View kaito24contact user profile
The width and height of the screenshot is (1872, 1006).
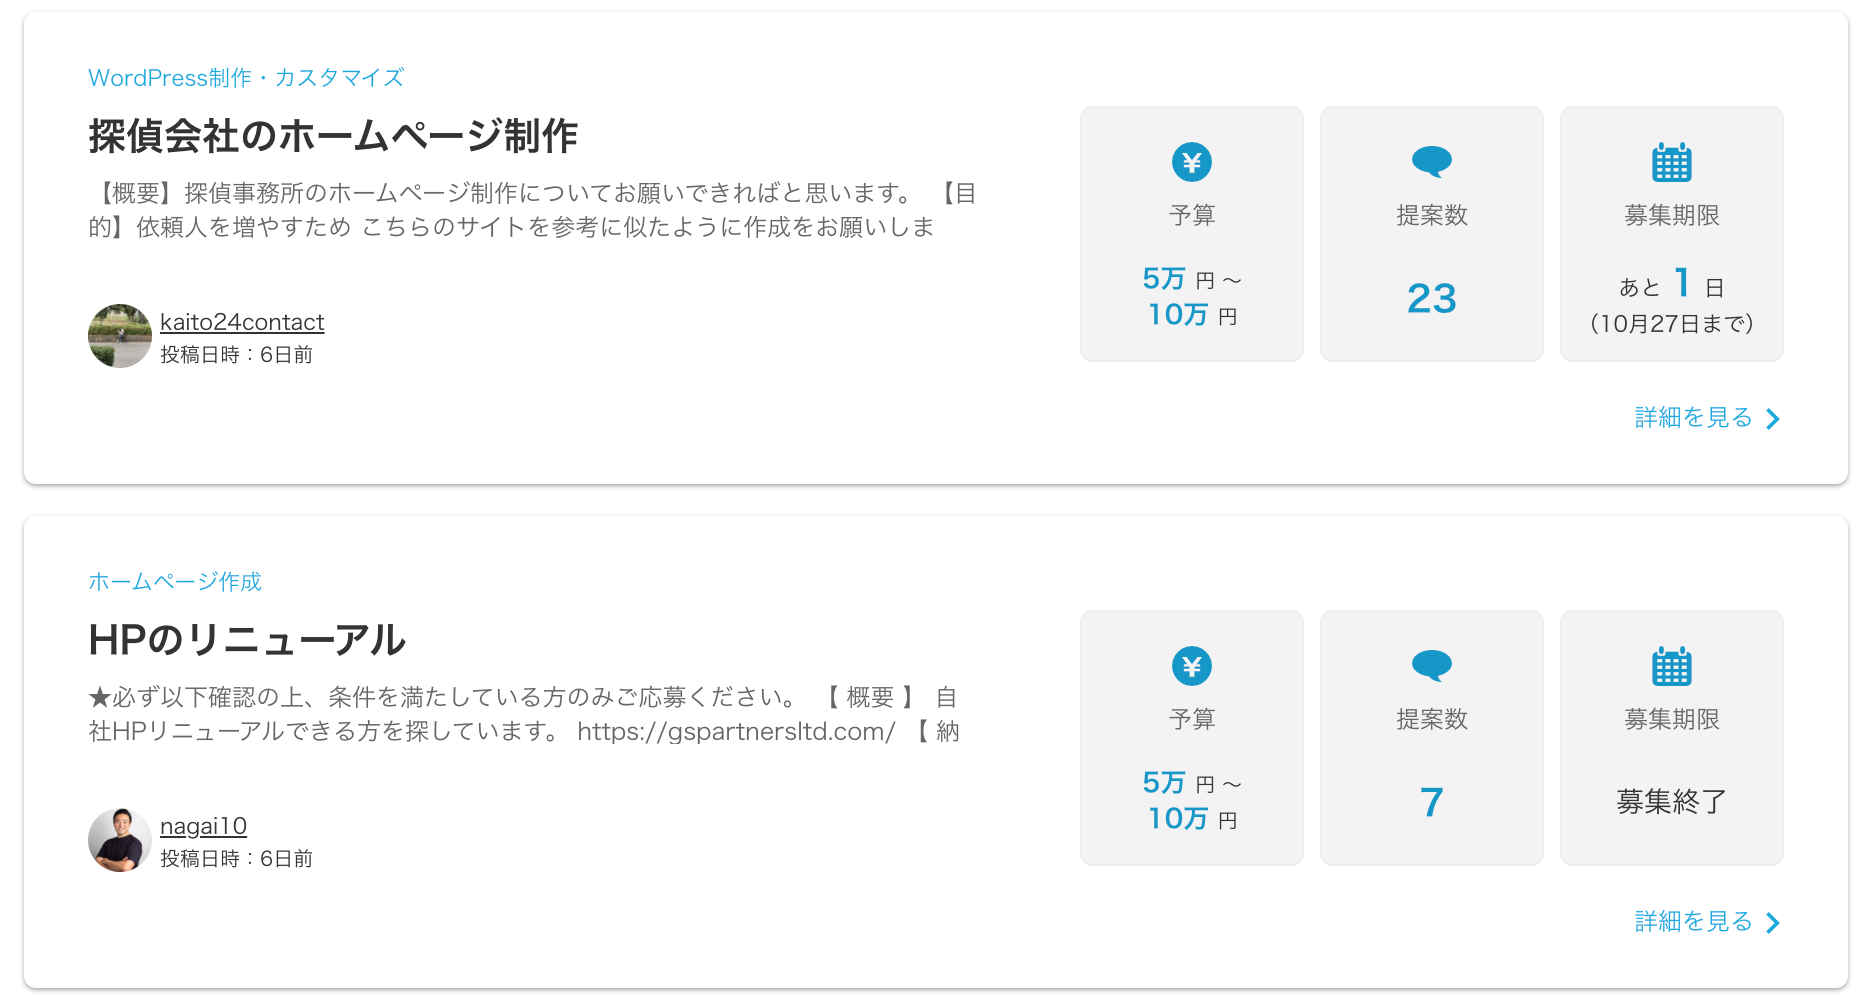[x=242, y=322]
